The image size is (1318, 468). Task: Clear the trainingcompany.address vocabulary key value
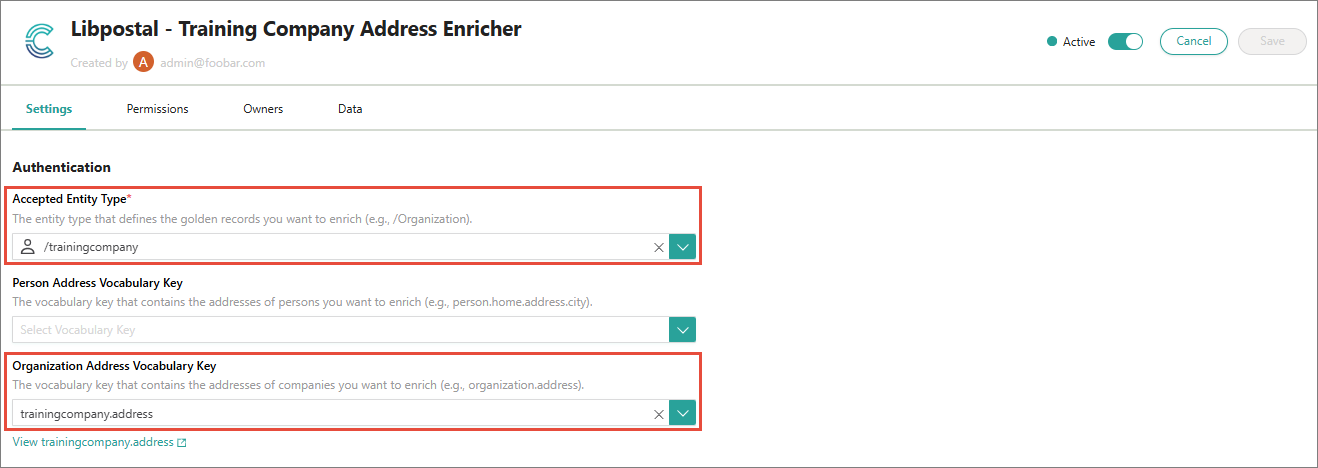658,413
